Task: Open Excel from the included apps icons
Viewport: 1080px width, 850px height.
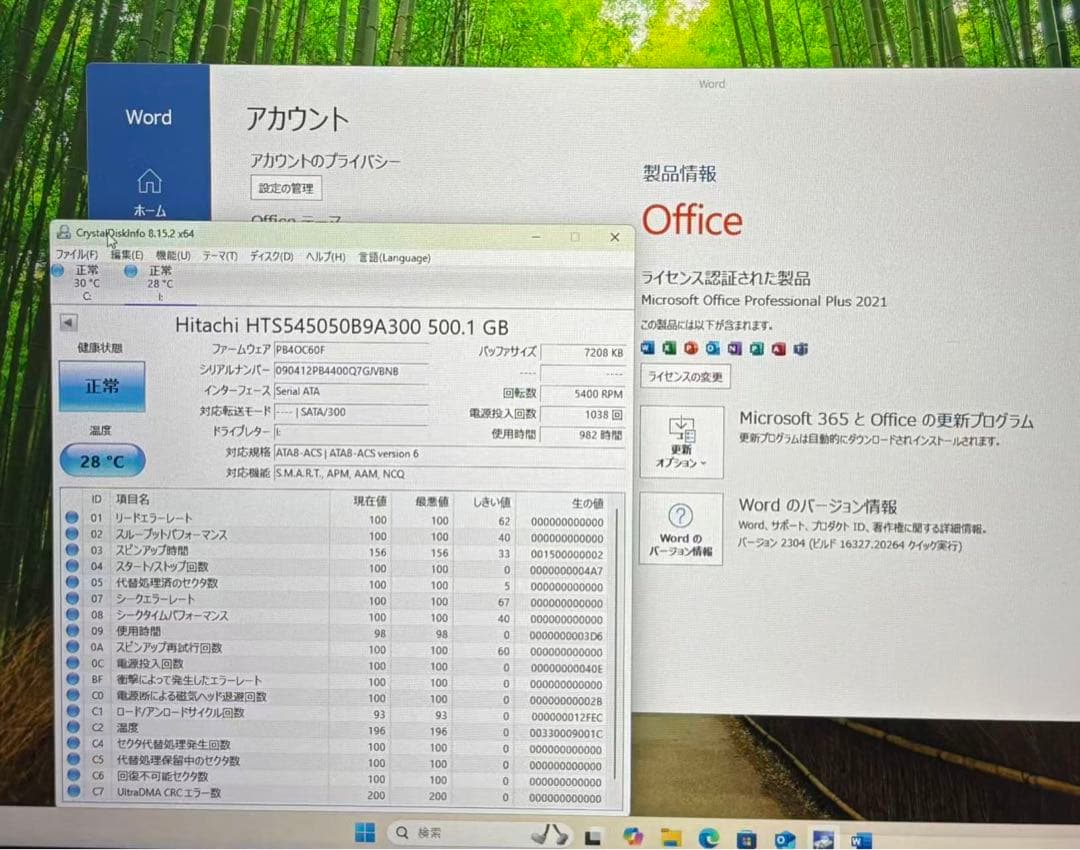Action: tap(668, 347)
